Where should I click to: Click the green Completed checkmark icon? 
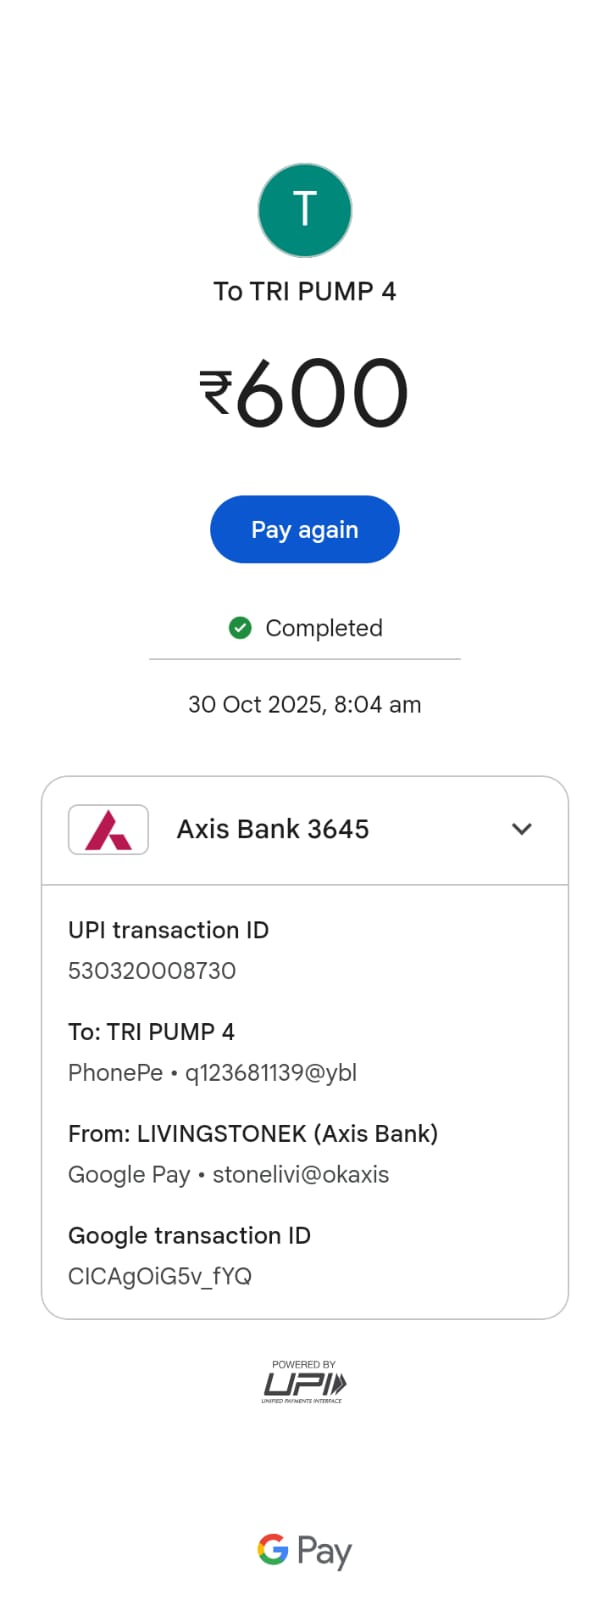click(x=240, y=628)
